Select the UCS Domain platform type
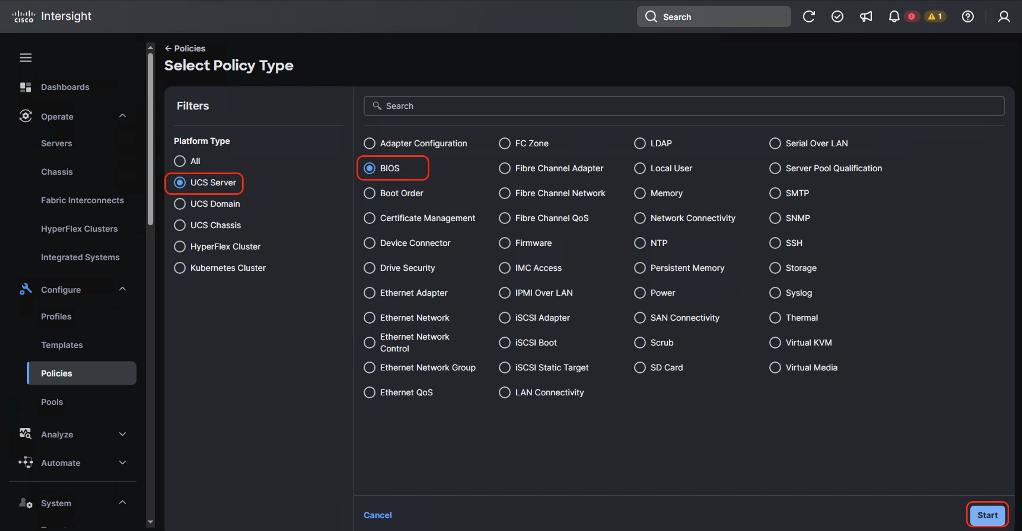This screenshot has width=1022, height=531. [180, 204]
